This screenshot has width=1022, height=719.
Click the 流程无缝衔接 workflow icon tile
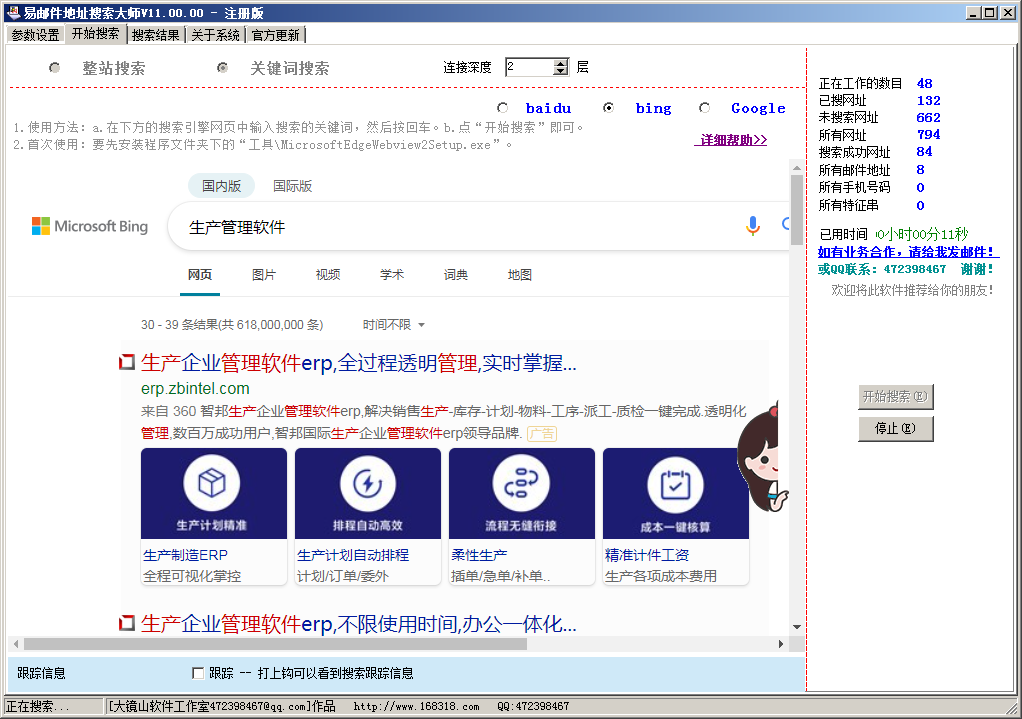tap(521, 493)
